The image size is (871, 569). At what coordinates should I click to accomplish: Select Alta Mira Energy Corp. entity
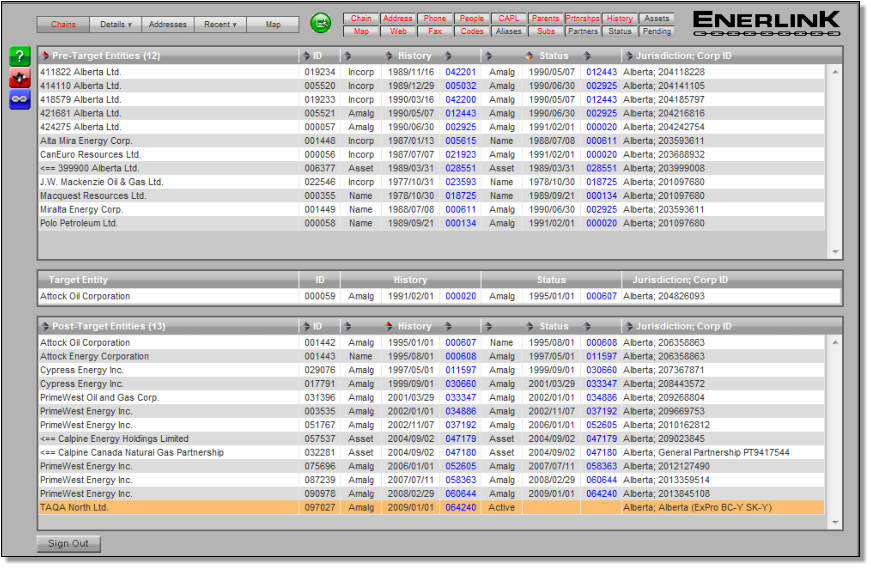coord(86,141)
